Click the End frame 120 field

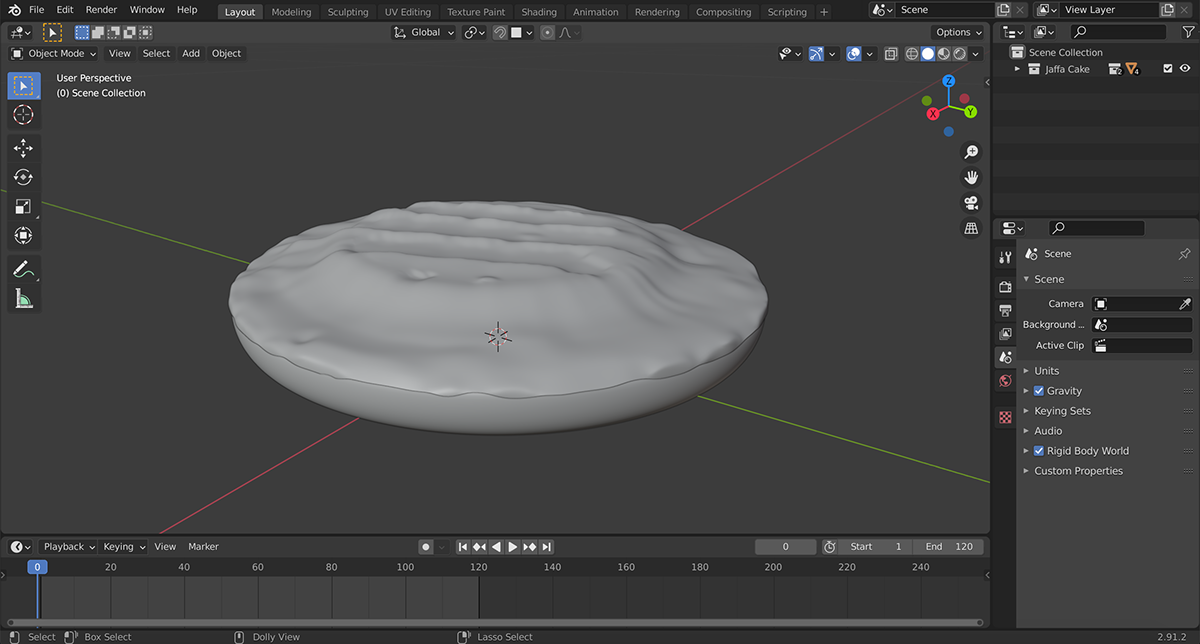pos(950,547)
